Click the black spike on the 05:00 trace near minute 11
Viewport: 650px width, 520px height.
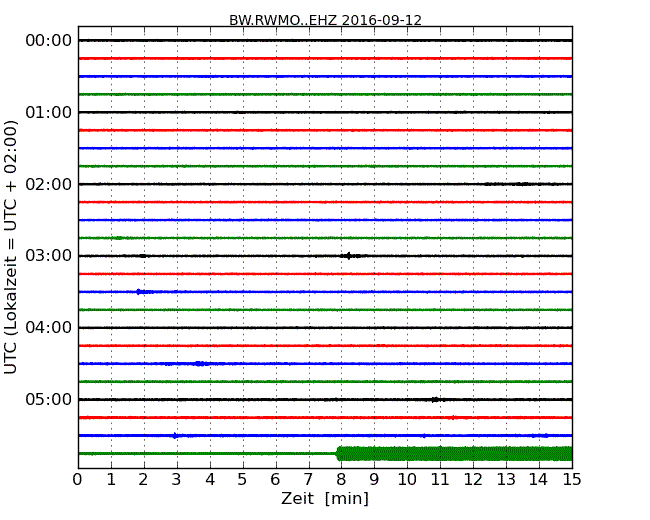[435, 400]
